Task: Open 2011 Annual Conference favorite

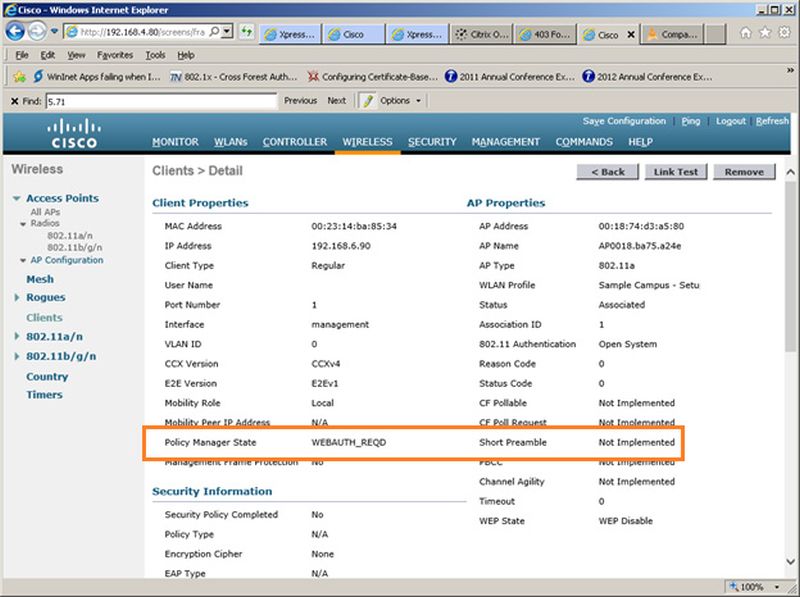Action: 509,77
